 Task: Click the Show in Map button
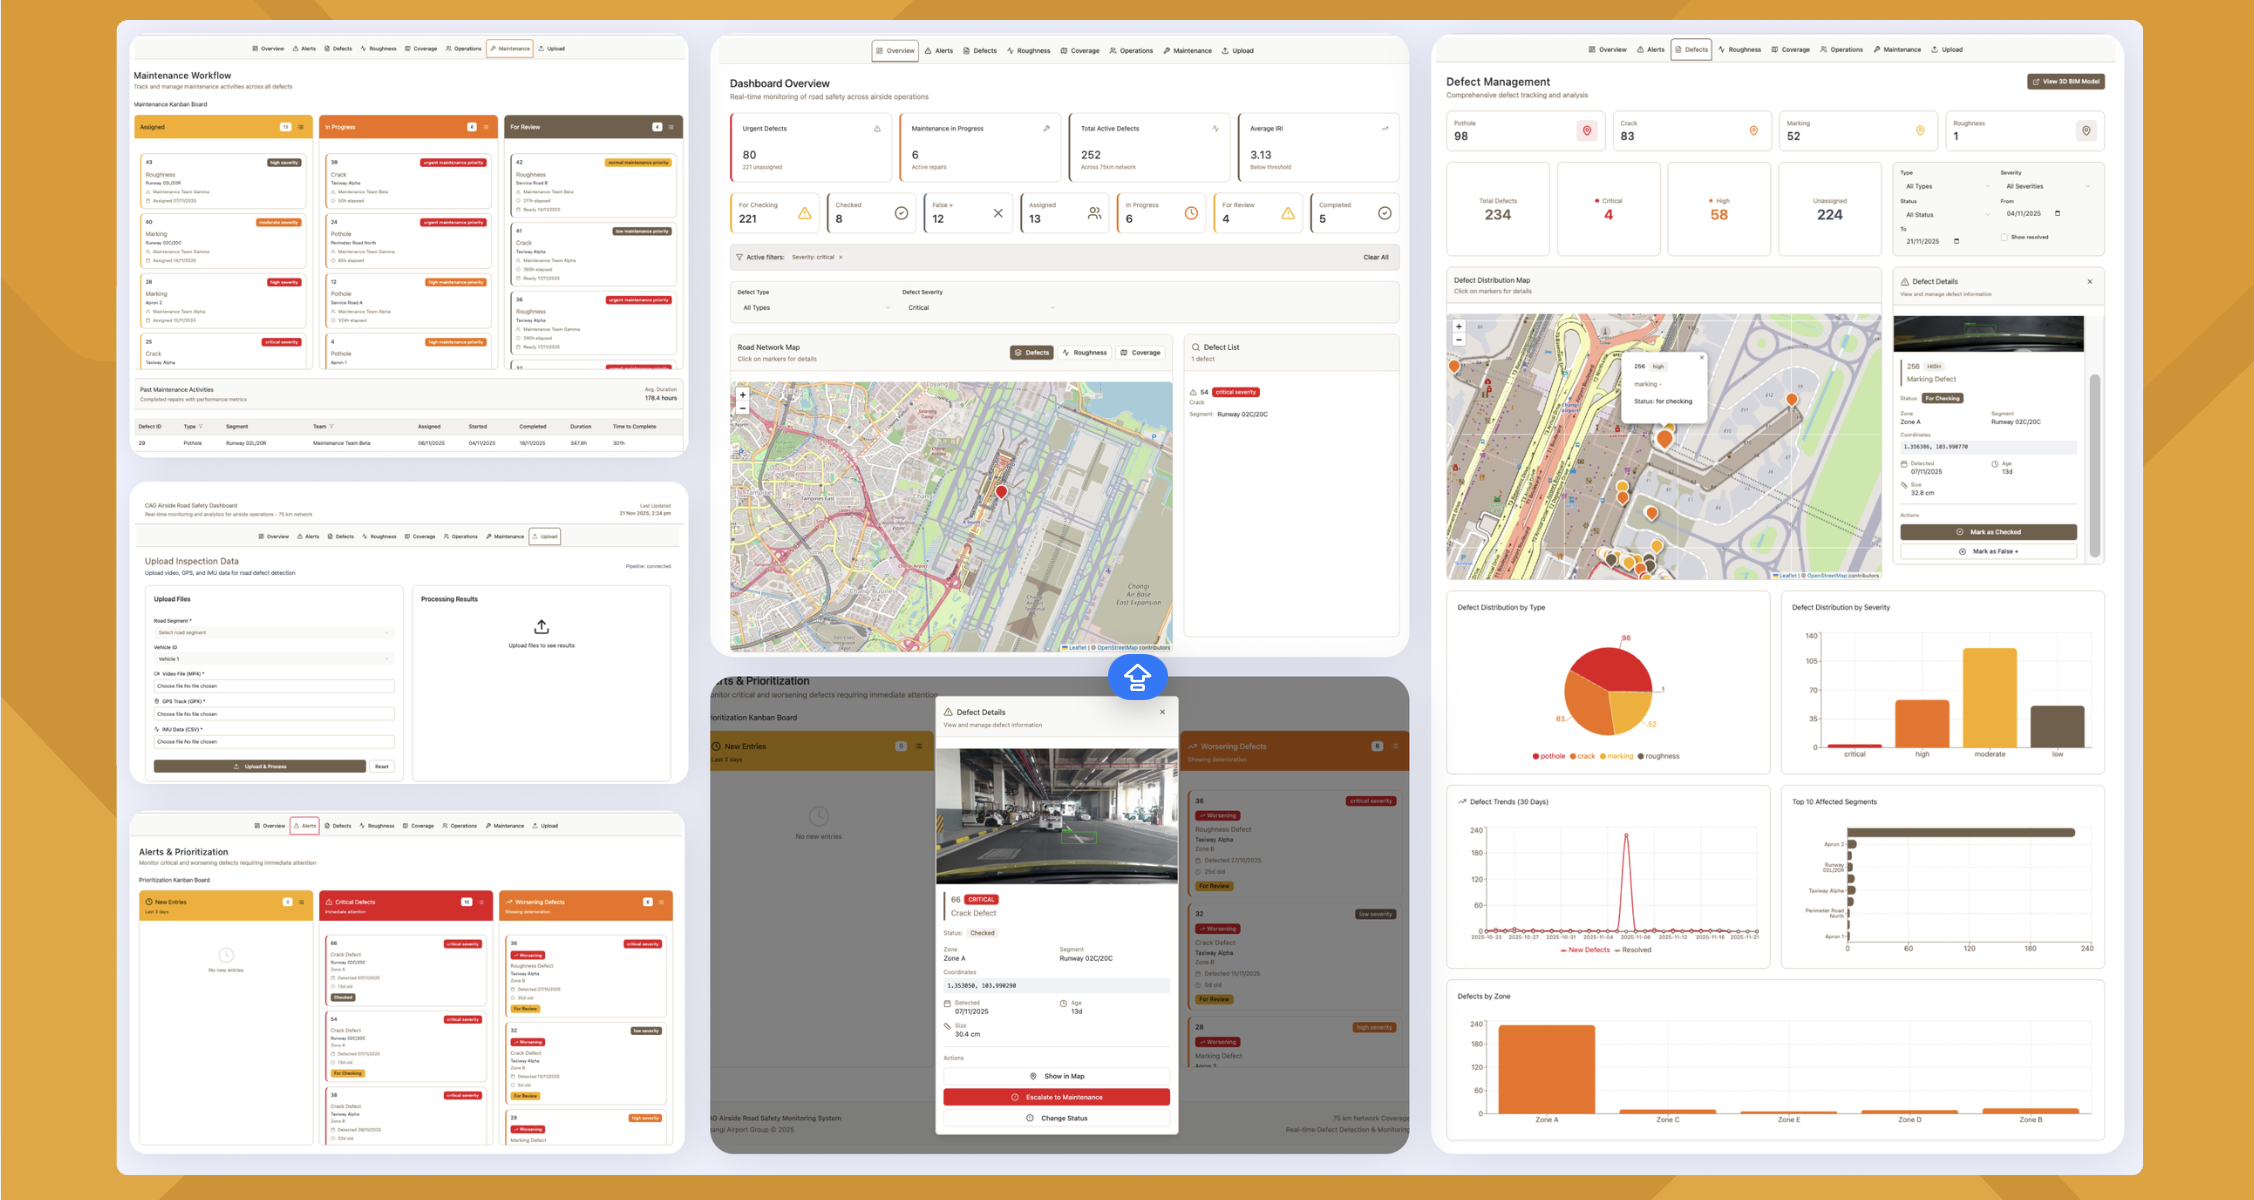pyautogui.click(x=1056, y=1076)
